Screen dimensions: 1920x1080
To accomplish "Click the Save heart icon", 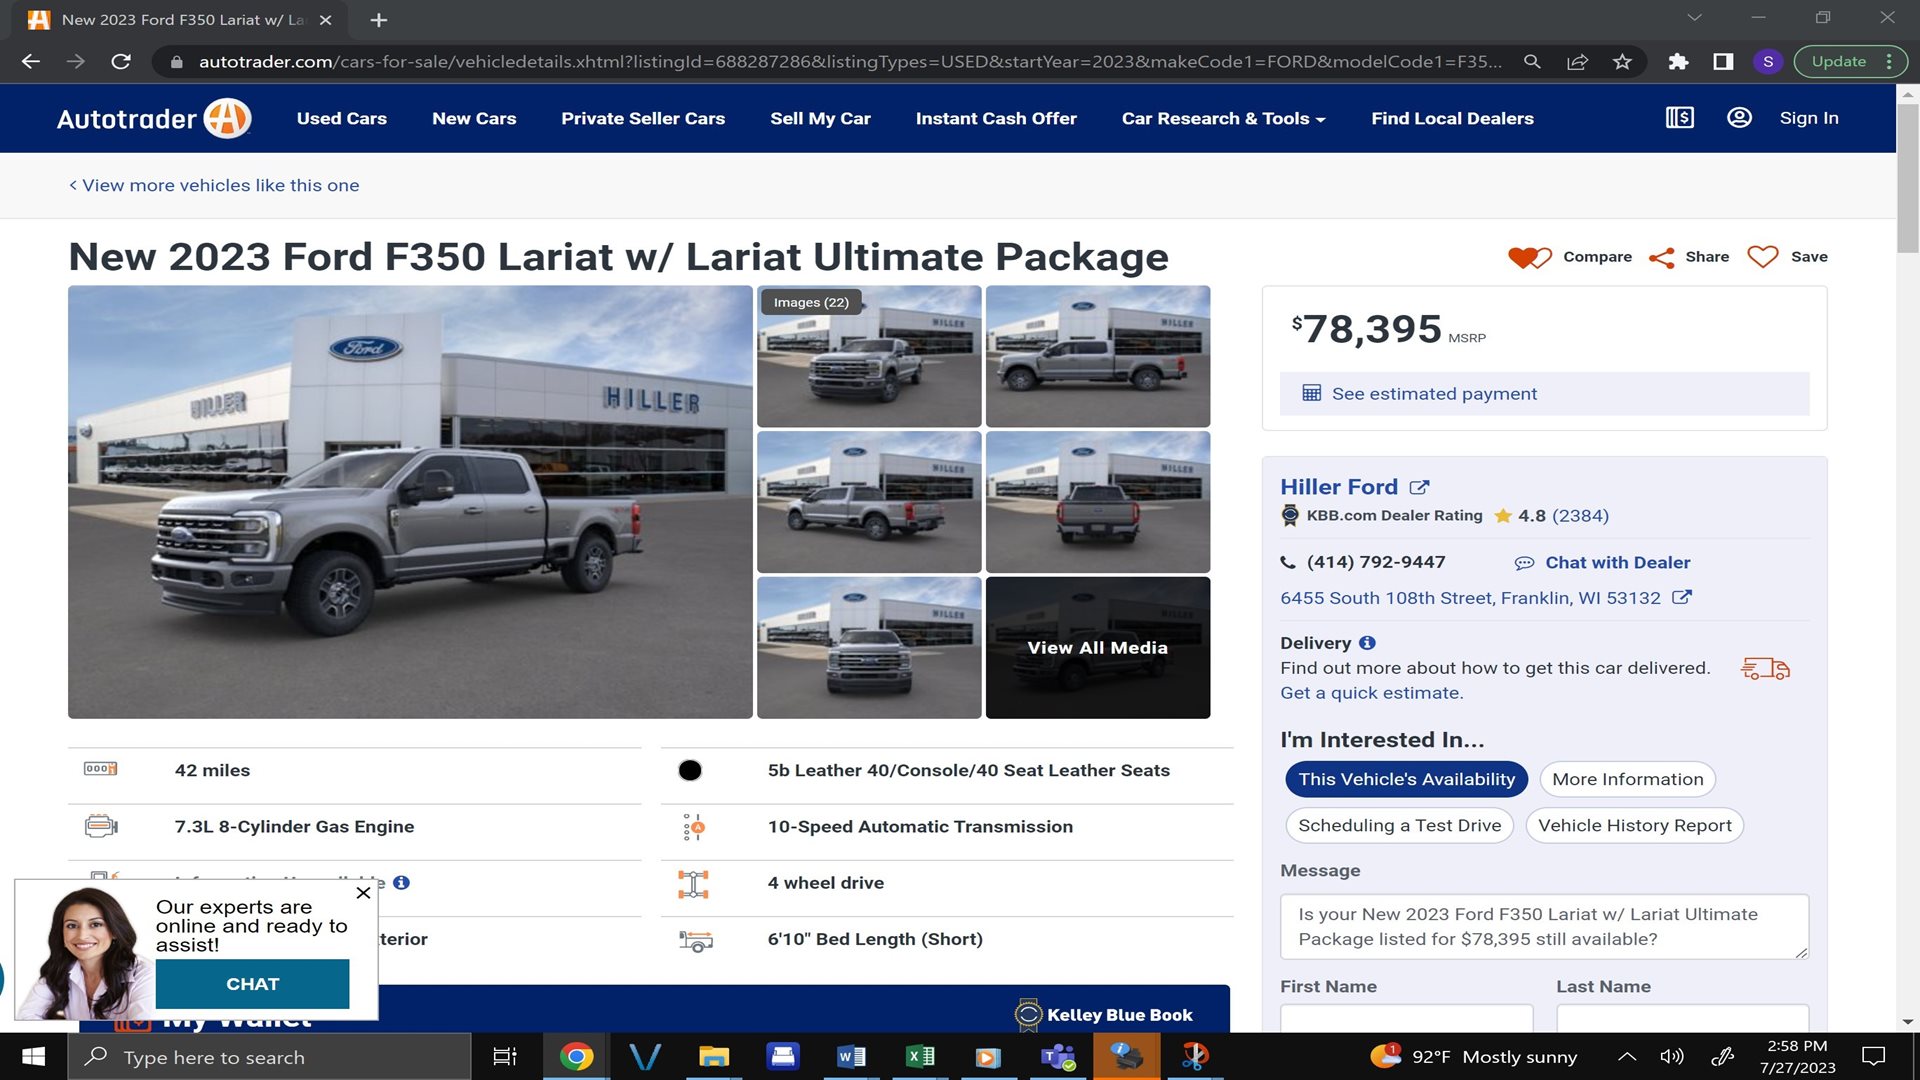I will pyautogui.click(x=1762, y=257).
